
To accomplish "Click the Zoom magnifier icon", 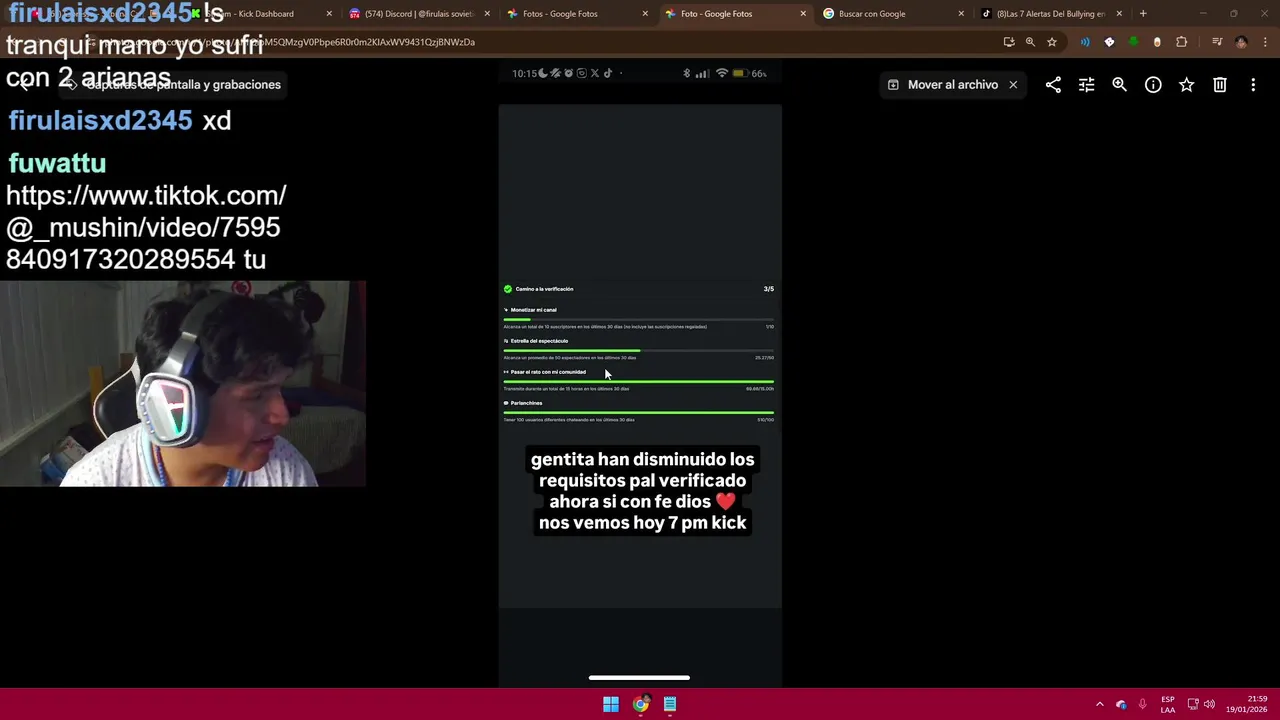I will pyautogui.click(x=1120, y=85).
